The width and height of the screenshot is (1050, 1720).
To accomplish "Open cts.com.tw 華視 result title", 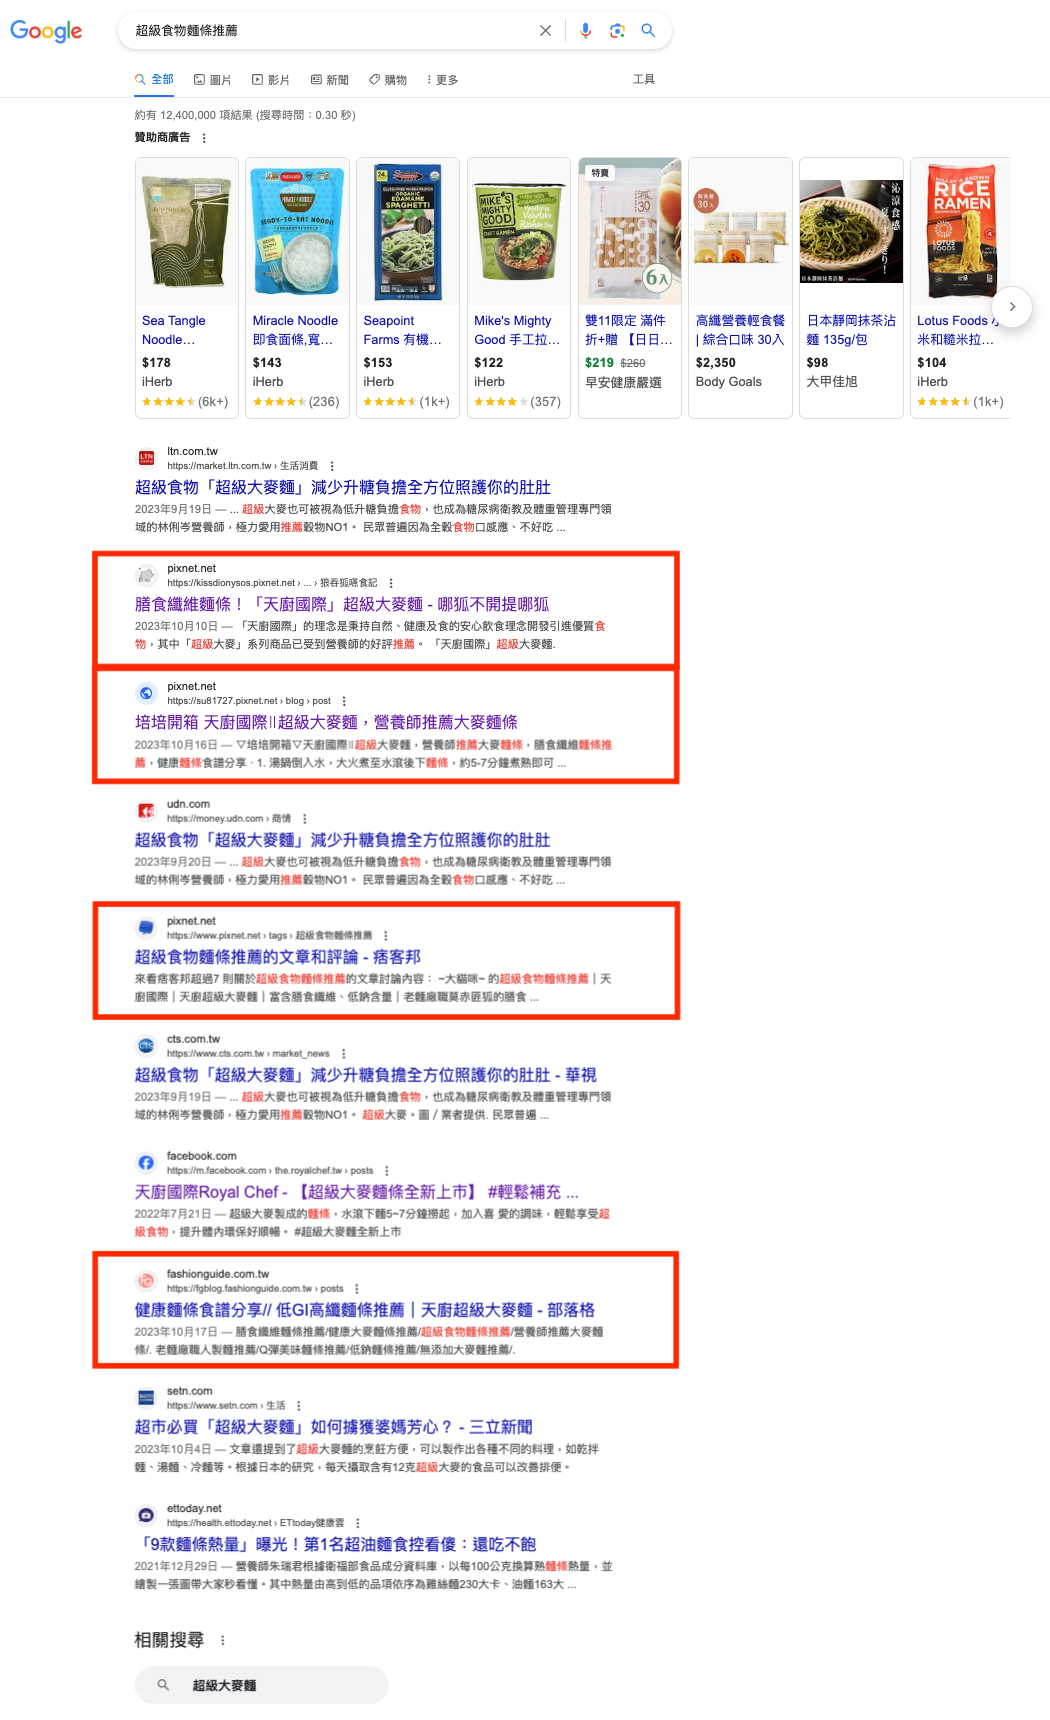I will coord(366,1075).
